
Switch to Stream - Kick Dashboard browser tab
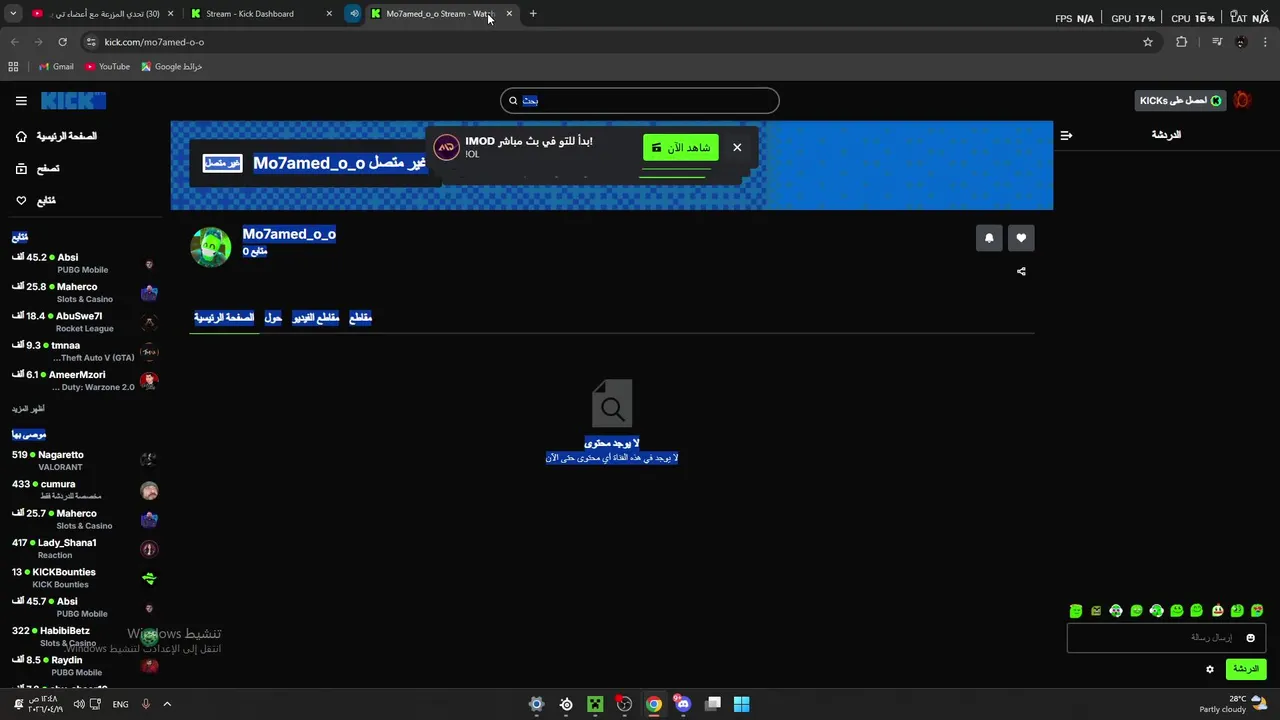pos(259,14)
